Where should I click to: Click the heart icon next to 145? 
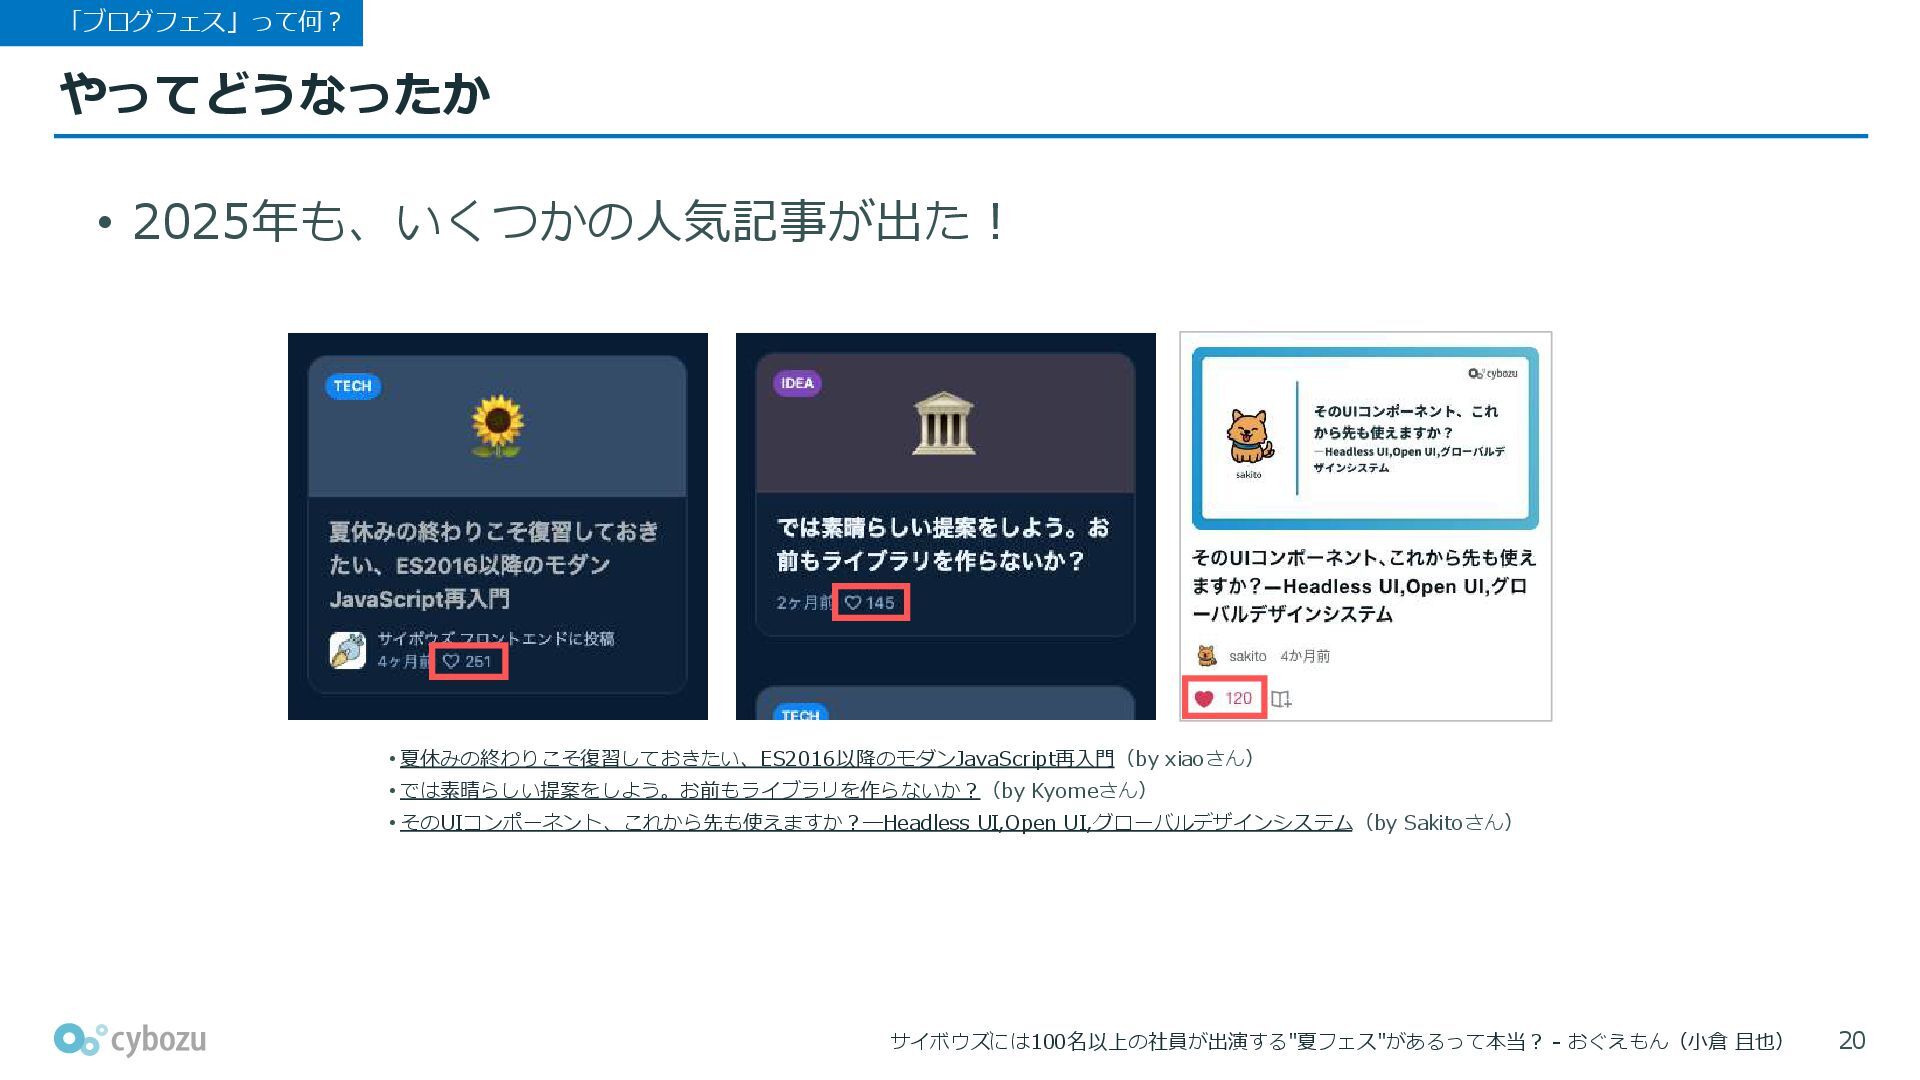(853, 602)
